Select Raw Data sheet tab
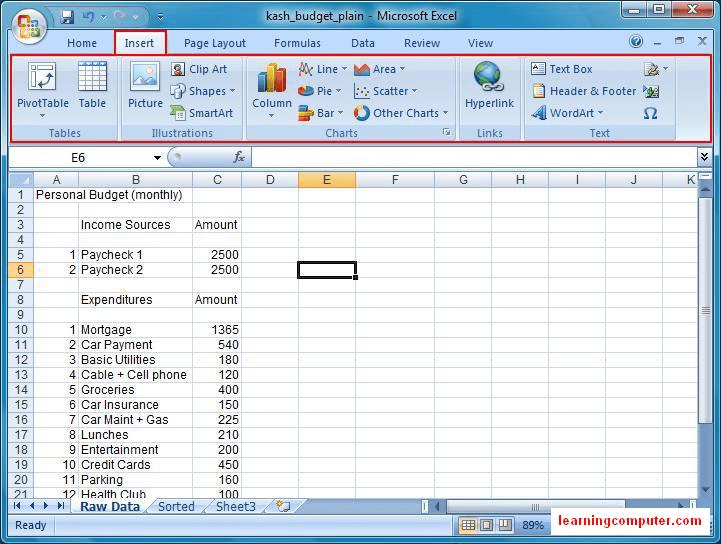 pos(110,507)
